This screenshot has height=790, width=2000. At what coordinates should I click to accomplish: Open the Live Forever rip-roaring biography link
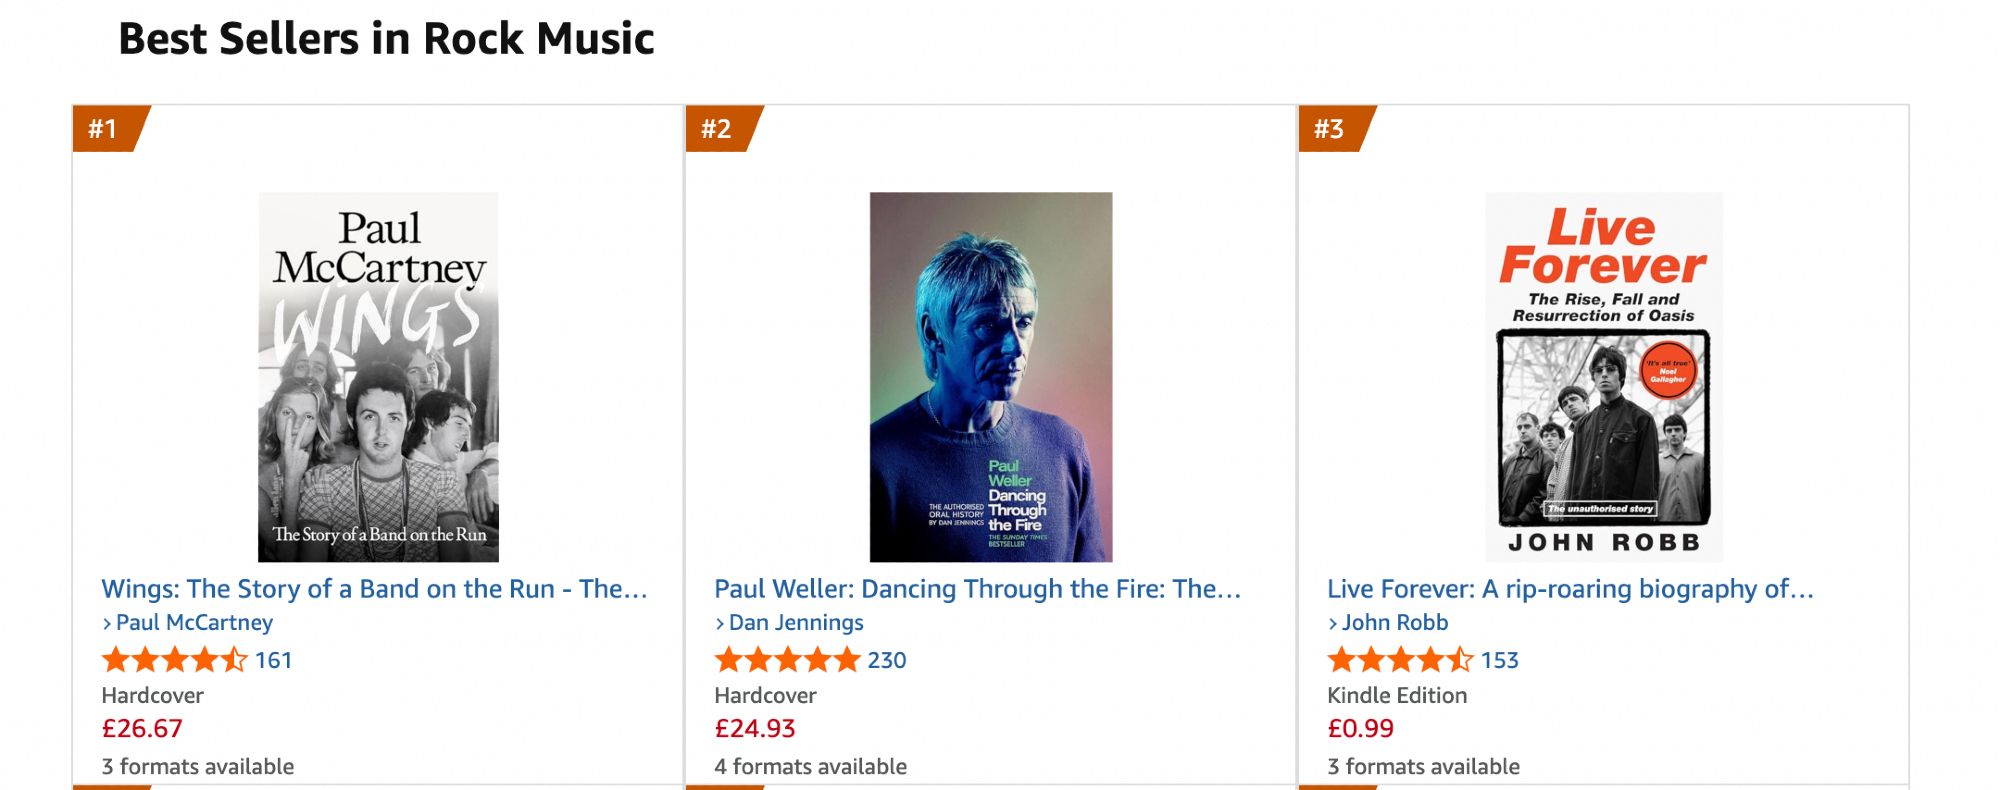tap(1570, 589)
